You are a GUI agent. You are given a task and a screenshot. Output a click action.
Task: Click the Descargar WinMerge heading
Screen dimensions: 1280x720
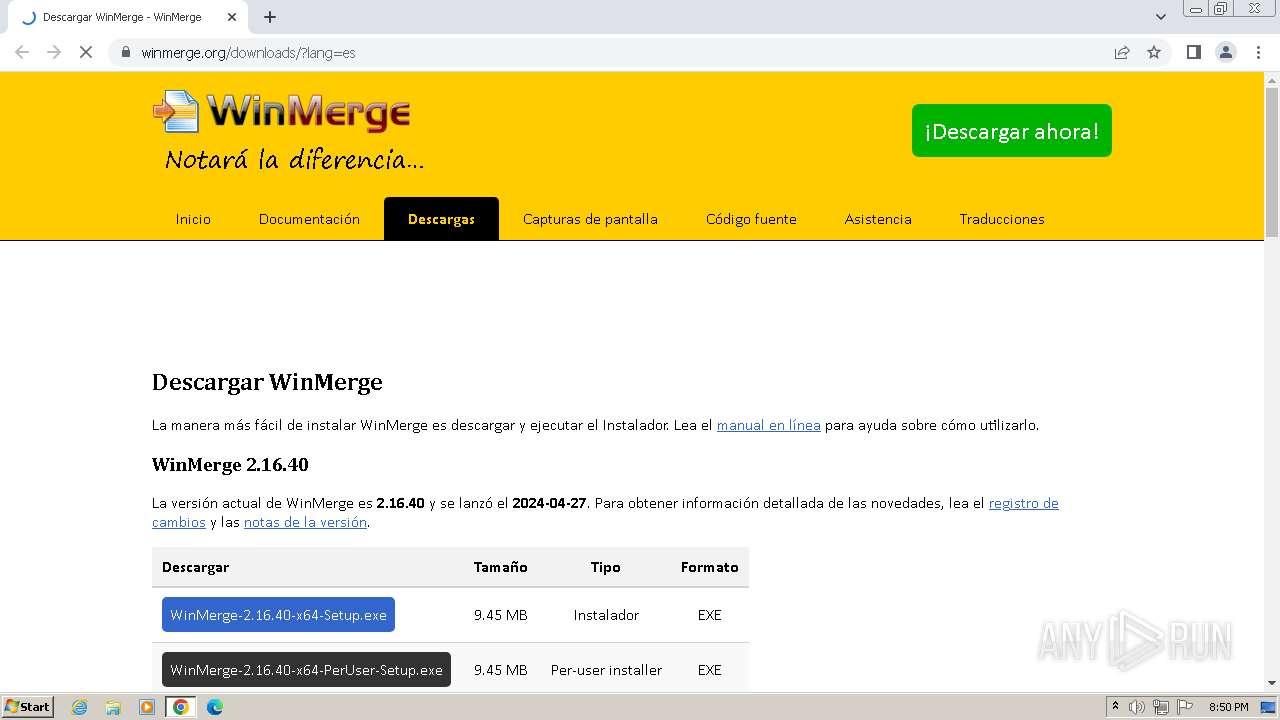[x=267, y=382]
